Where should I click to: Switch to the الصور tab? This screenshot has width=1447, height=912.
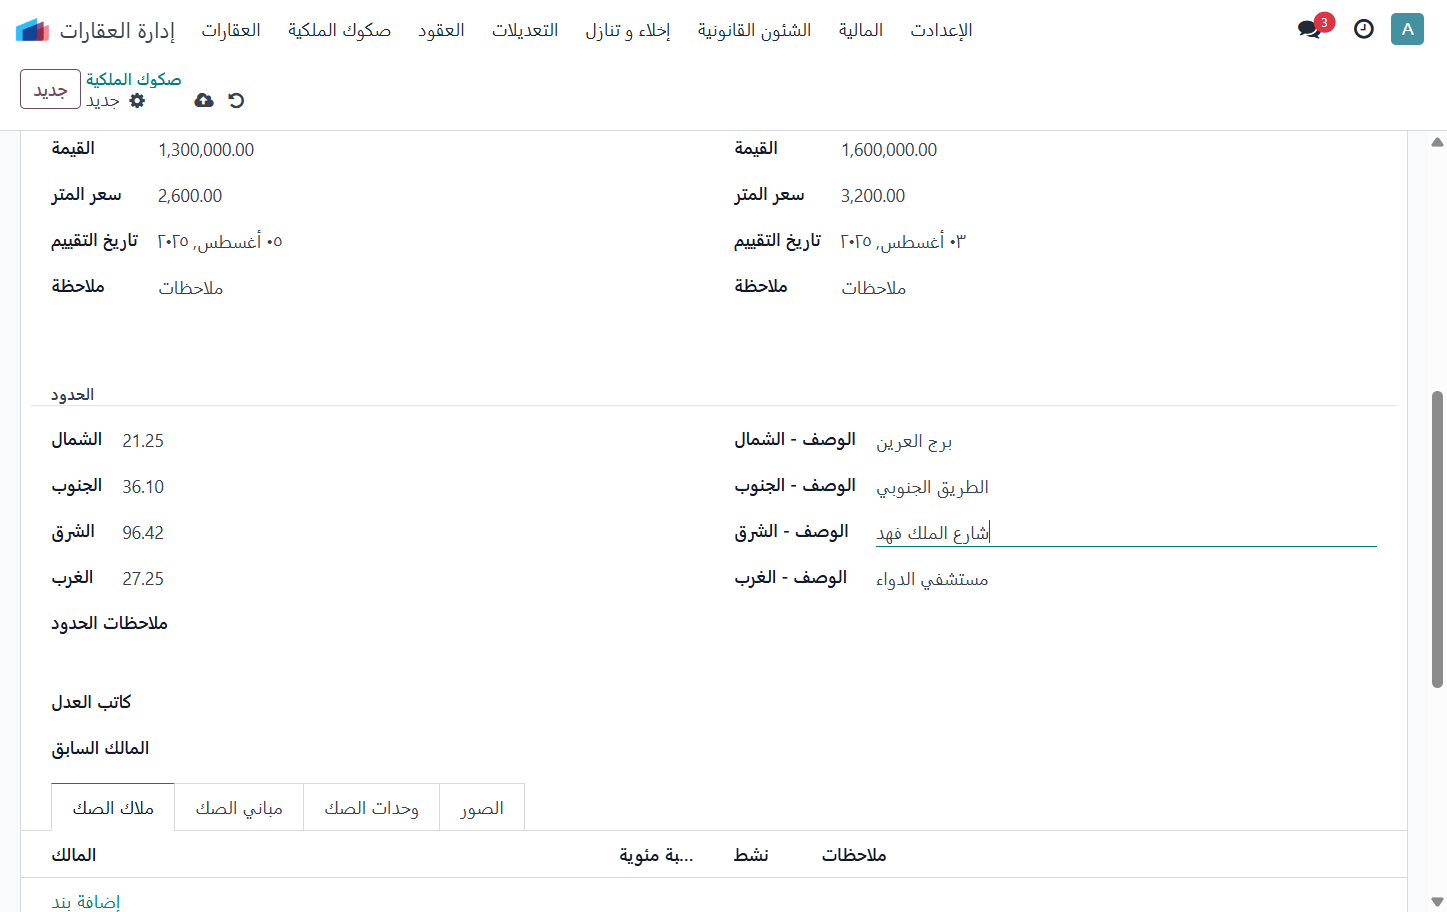pos(482,808)
